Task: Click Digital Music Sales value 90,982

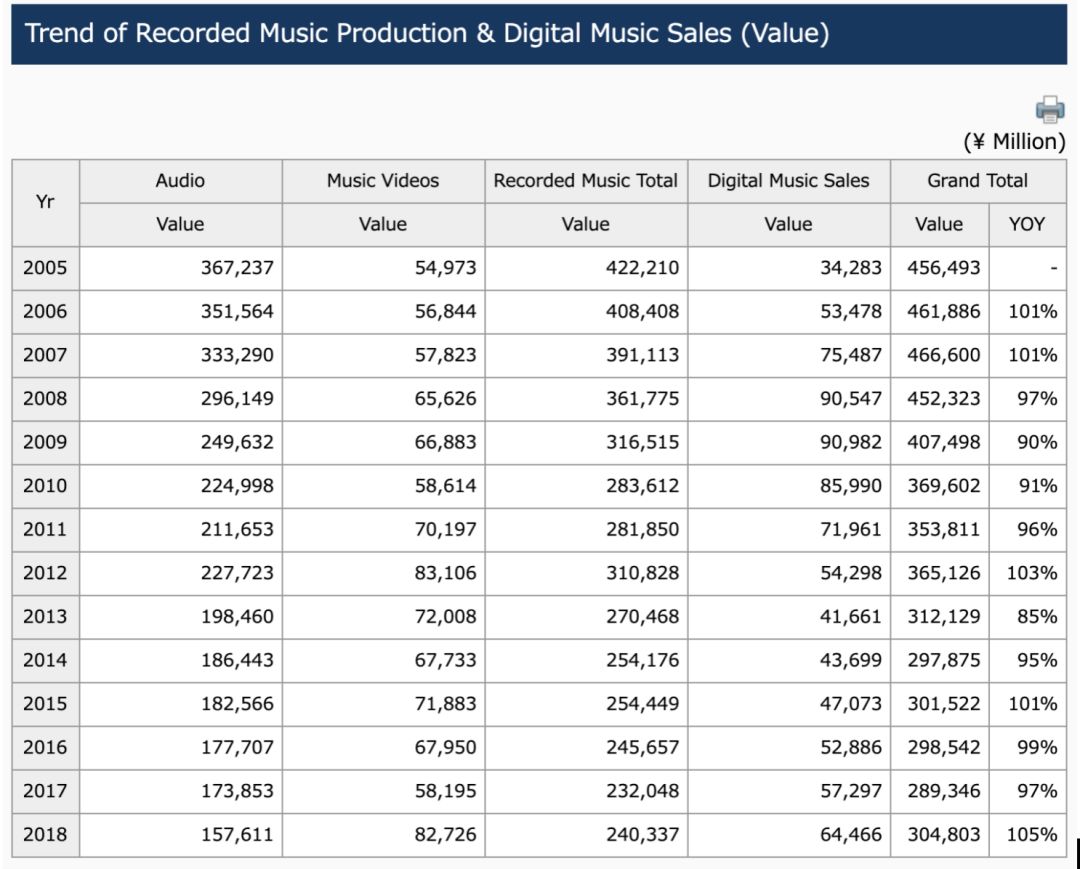Action: tap(851, 442)
